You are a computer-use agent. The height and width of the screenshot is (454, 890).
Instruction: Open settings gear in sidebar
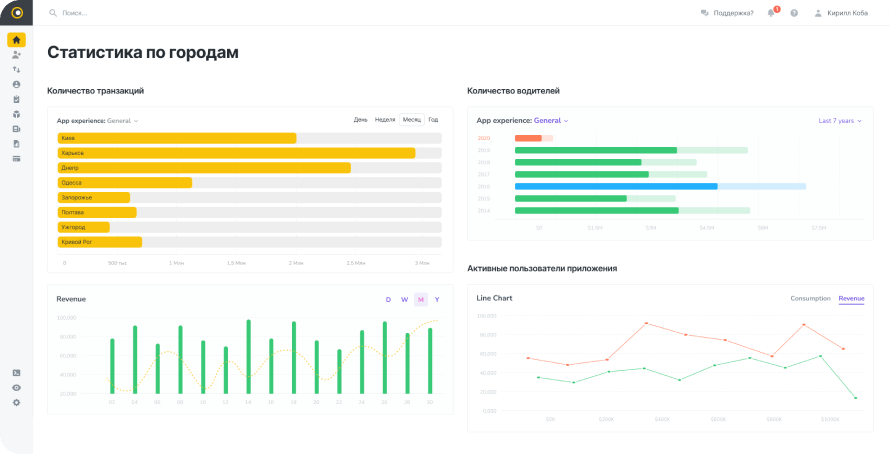point(16,402)
